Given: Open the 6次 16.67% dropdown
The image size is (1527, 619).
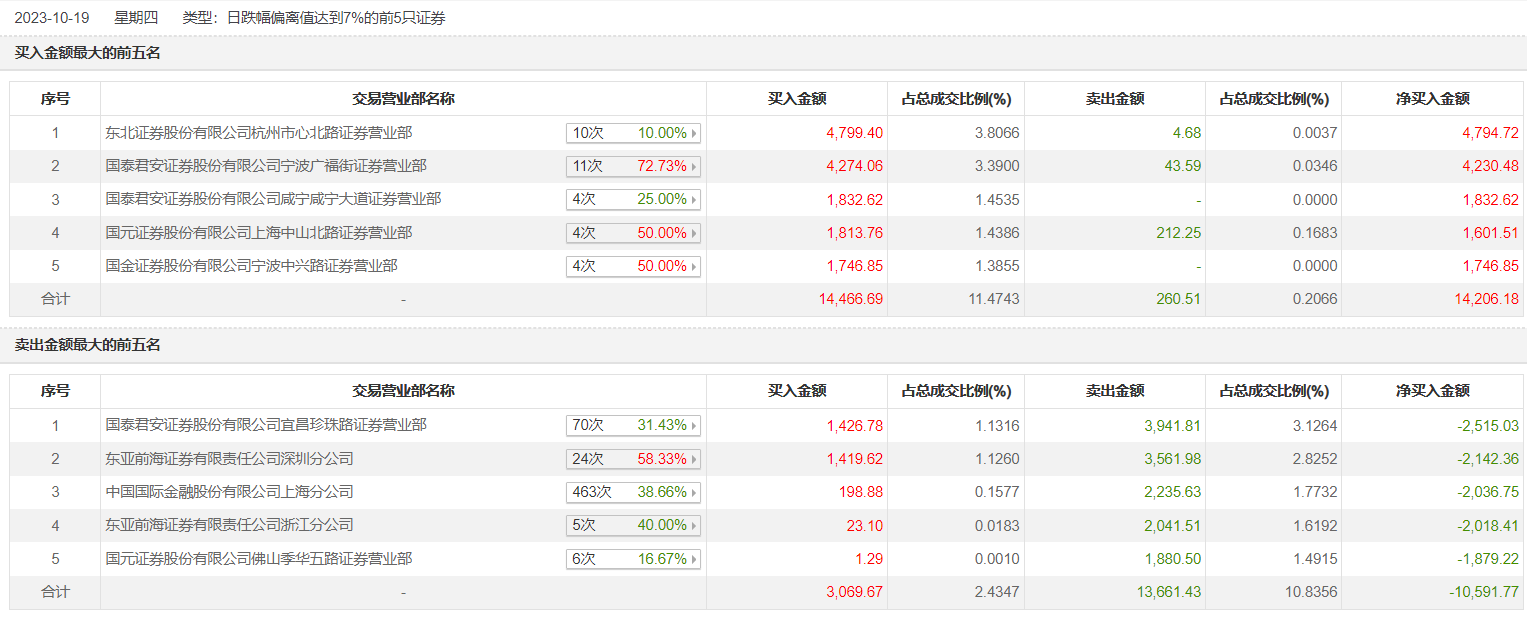Looking at the screenshot, I should point(633,559).
